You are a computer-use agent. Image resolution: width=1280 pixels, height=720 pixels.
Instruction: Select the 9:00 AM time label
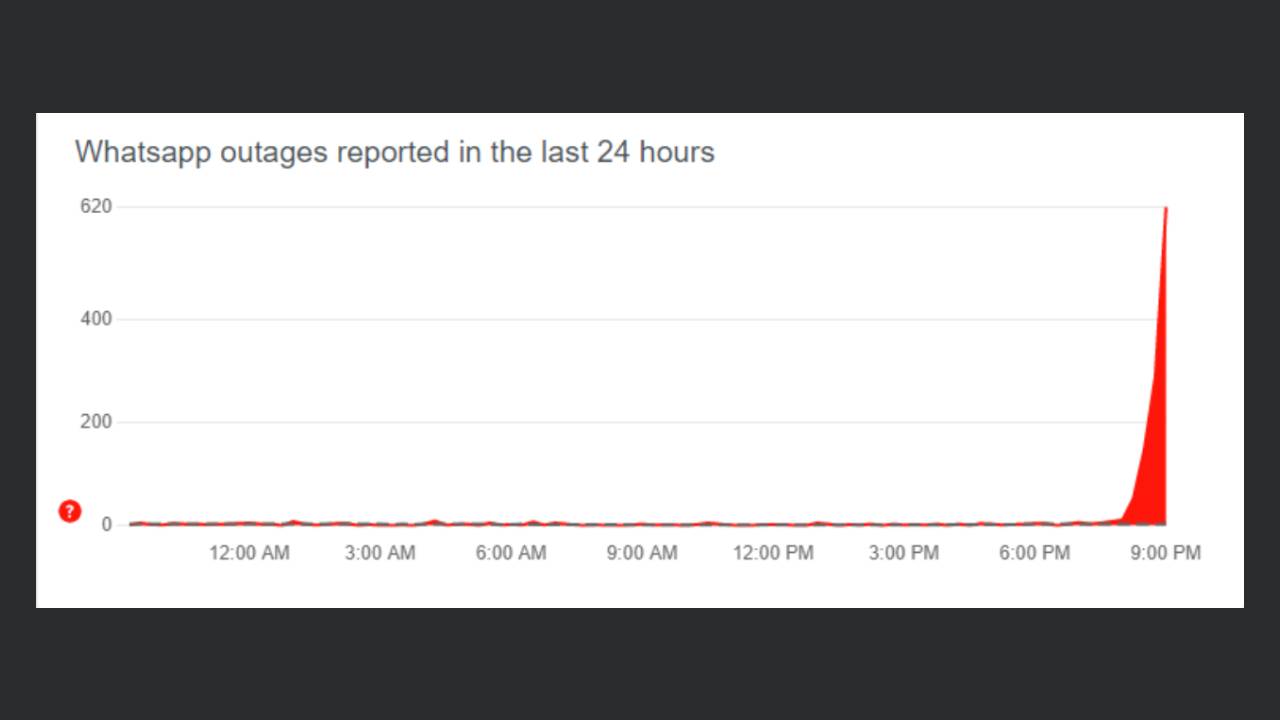pyautogui.click(x=642, y=553)
